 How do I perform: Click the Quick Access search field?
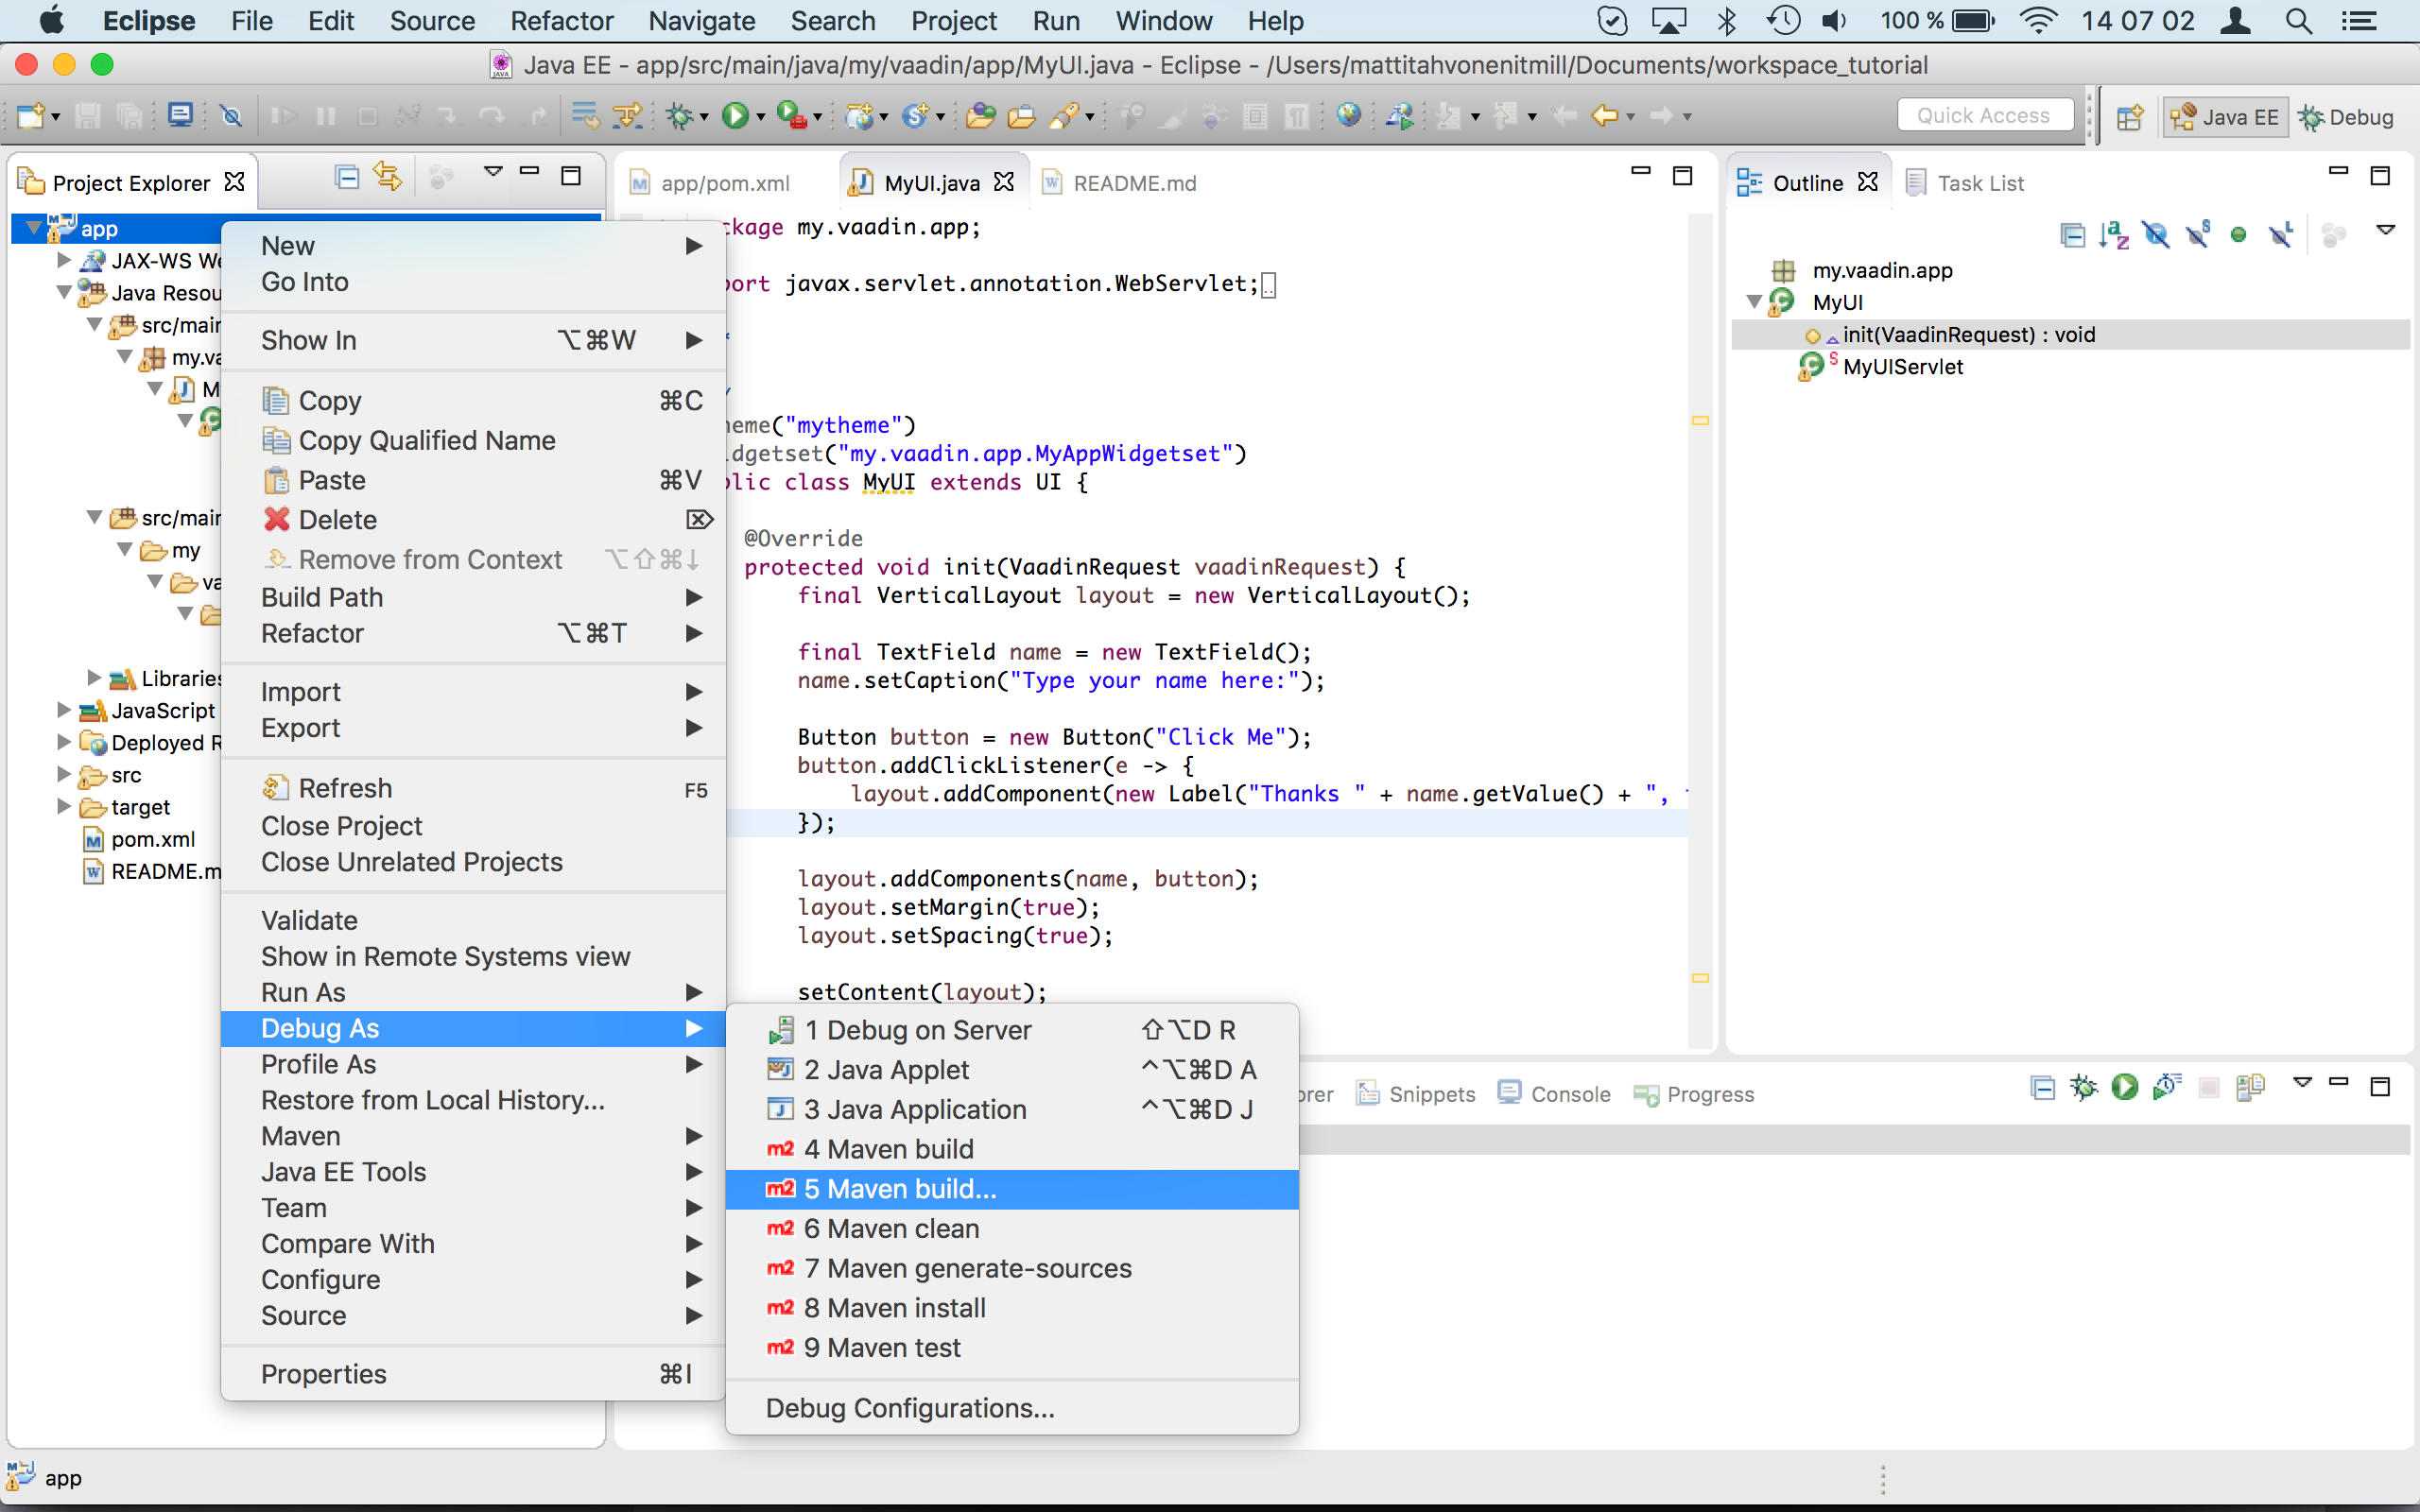[1984, 116]
